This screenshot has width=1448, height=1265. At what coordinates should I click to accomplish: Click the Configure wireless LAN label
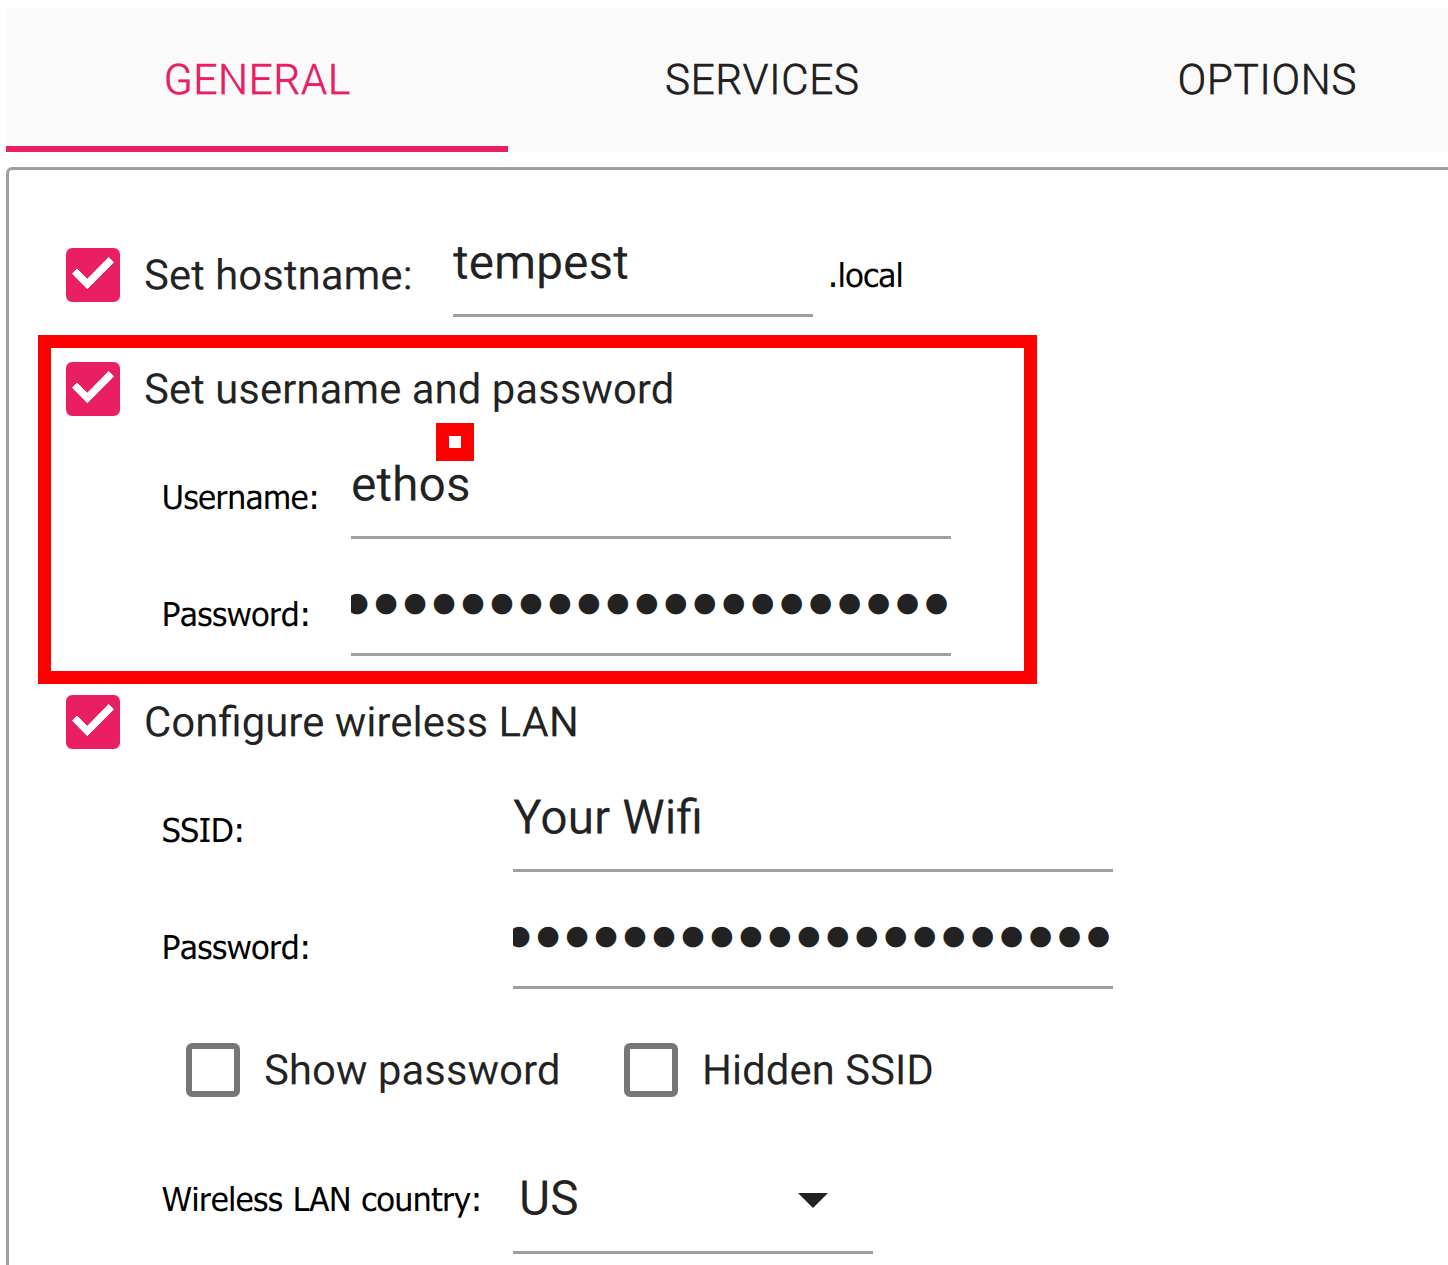click(361, 723)
